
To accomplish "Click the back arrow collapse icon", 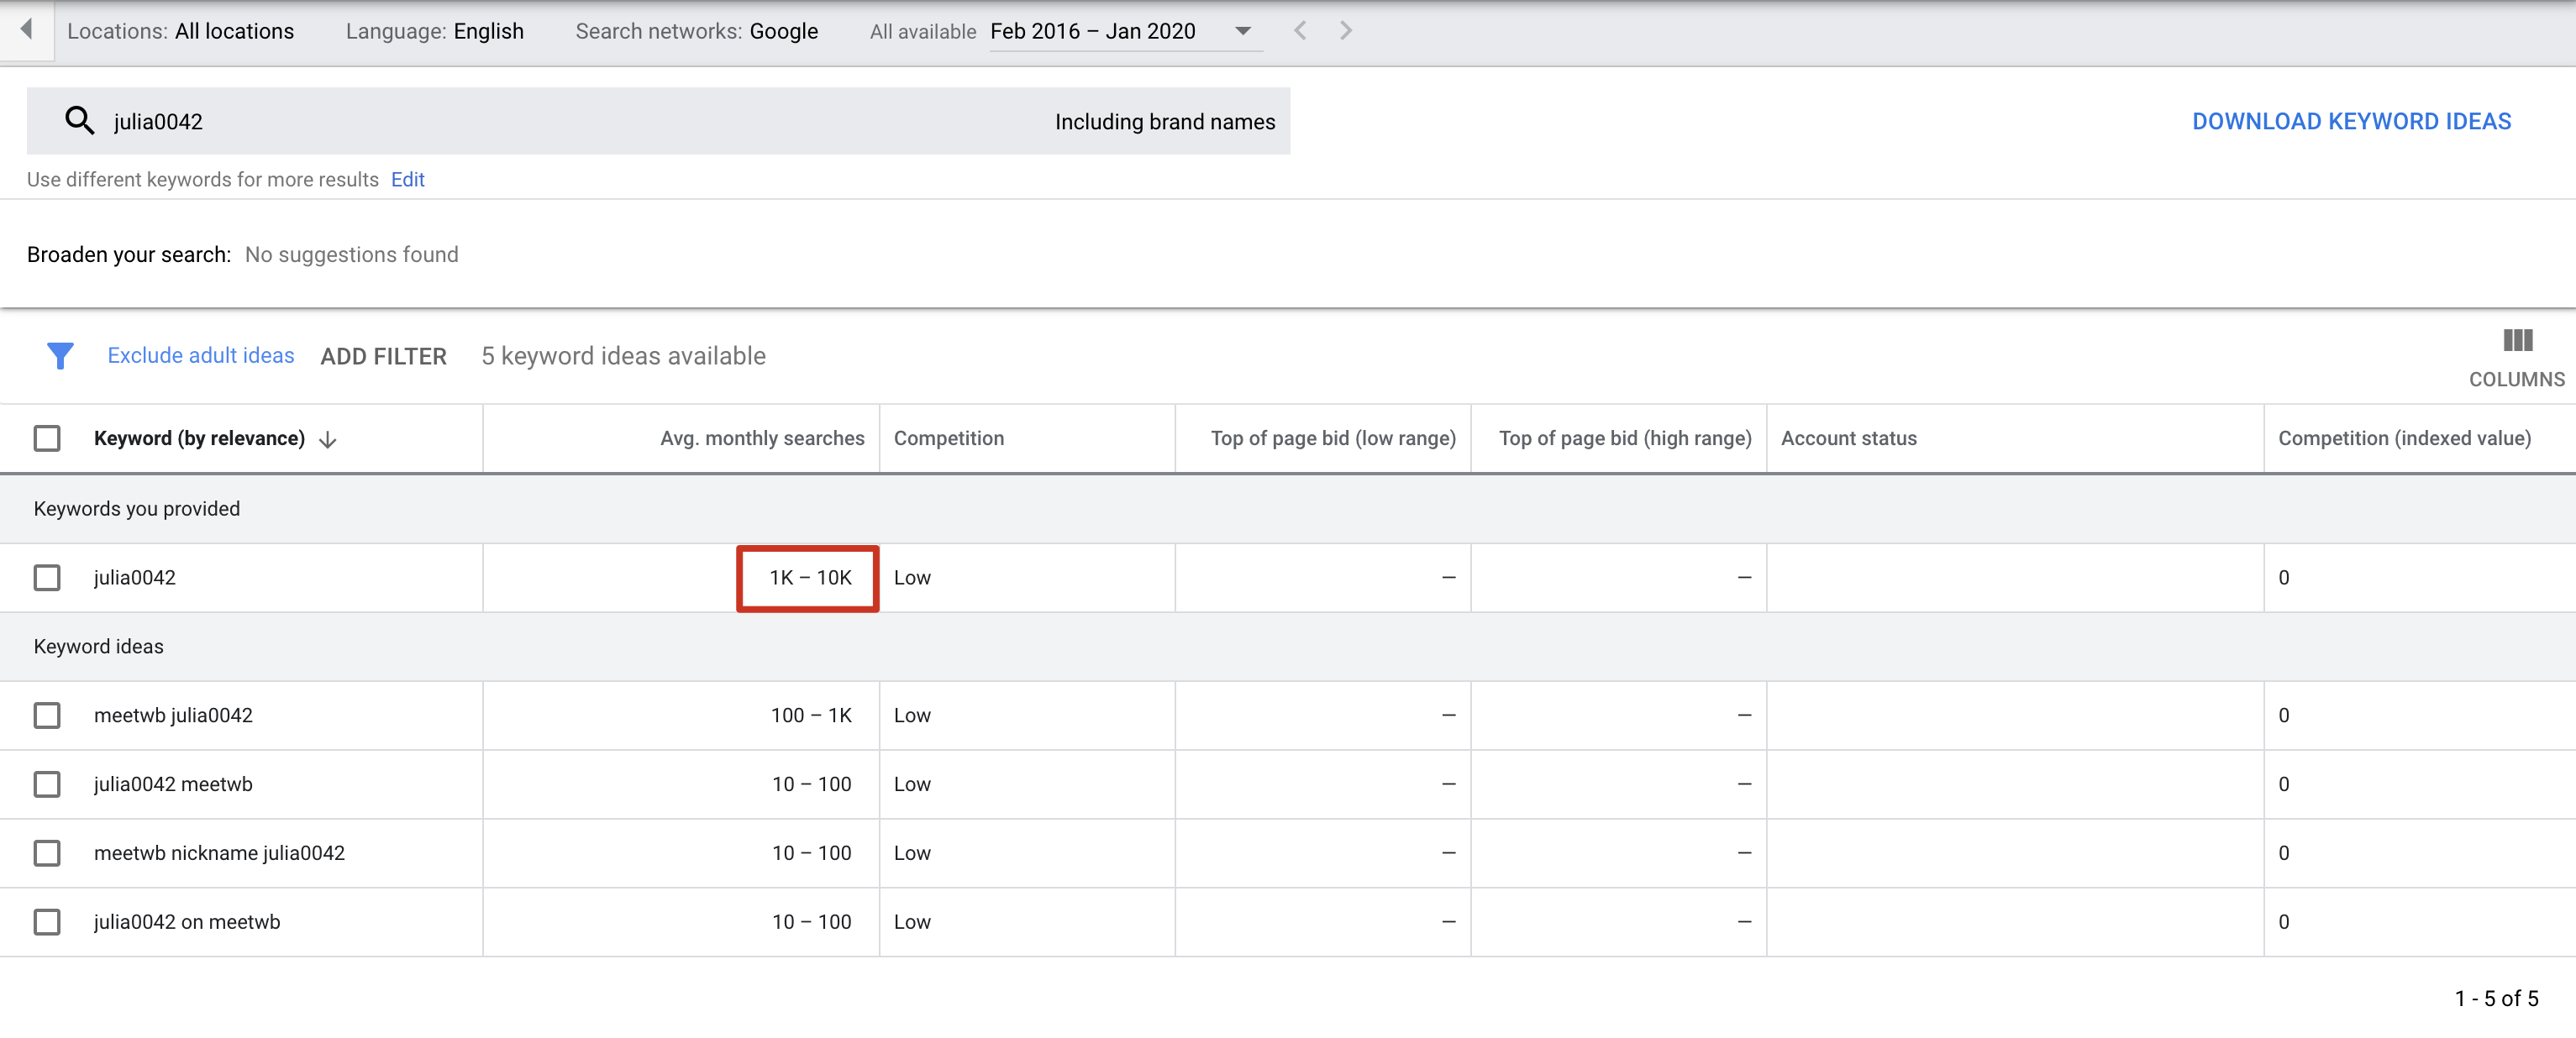I will pyautogui.click(x=26, y=30).
